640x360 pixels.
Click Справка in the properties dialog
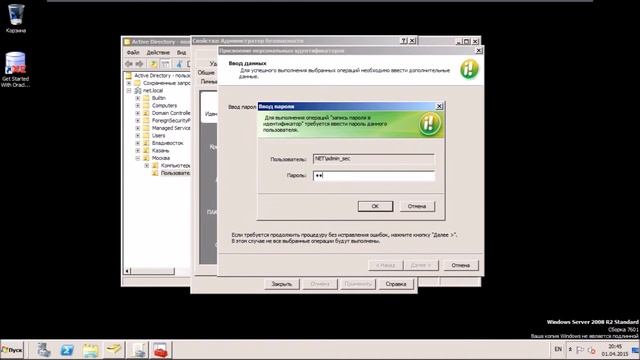(396, 284)
